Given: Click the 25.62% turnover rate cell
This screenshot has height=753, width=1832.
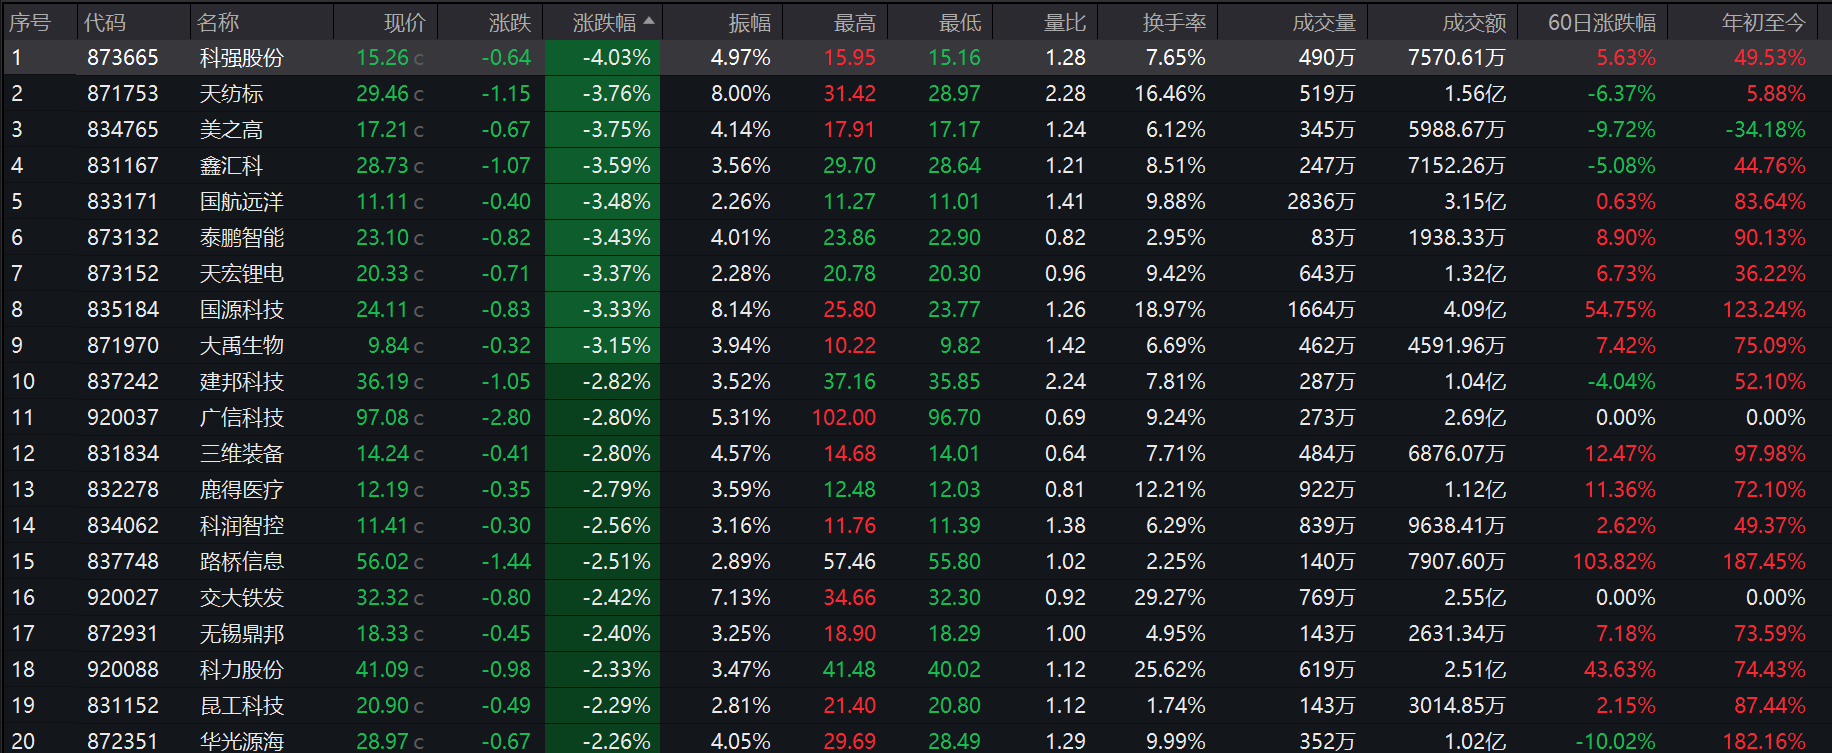Looking at the screenshot, I should [1170, 670].
